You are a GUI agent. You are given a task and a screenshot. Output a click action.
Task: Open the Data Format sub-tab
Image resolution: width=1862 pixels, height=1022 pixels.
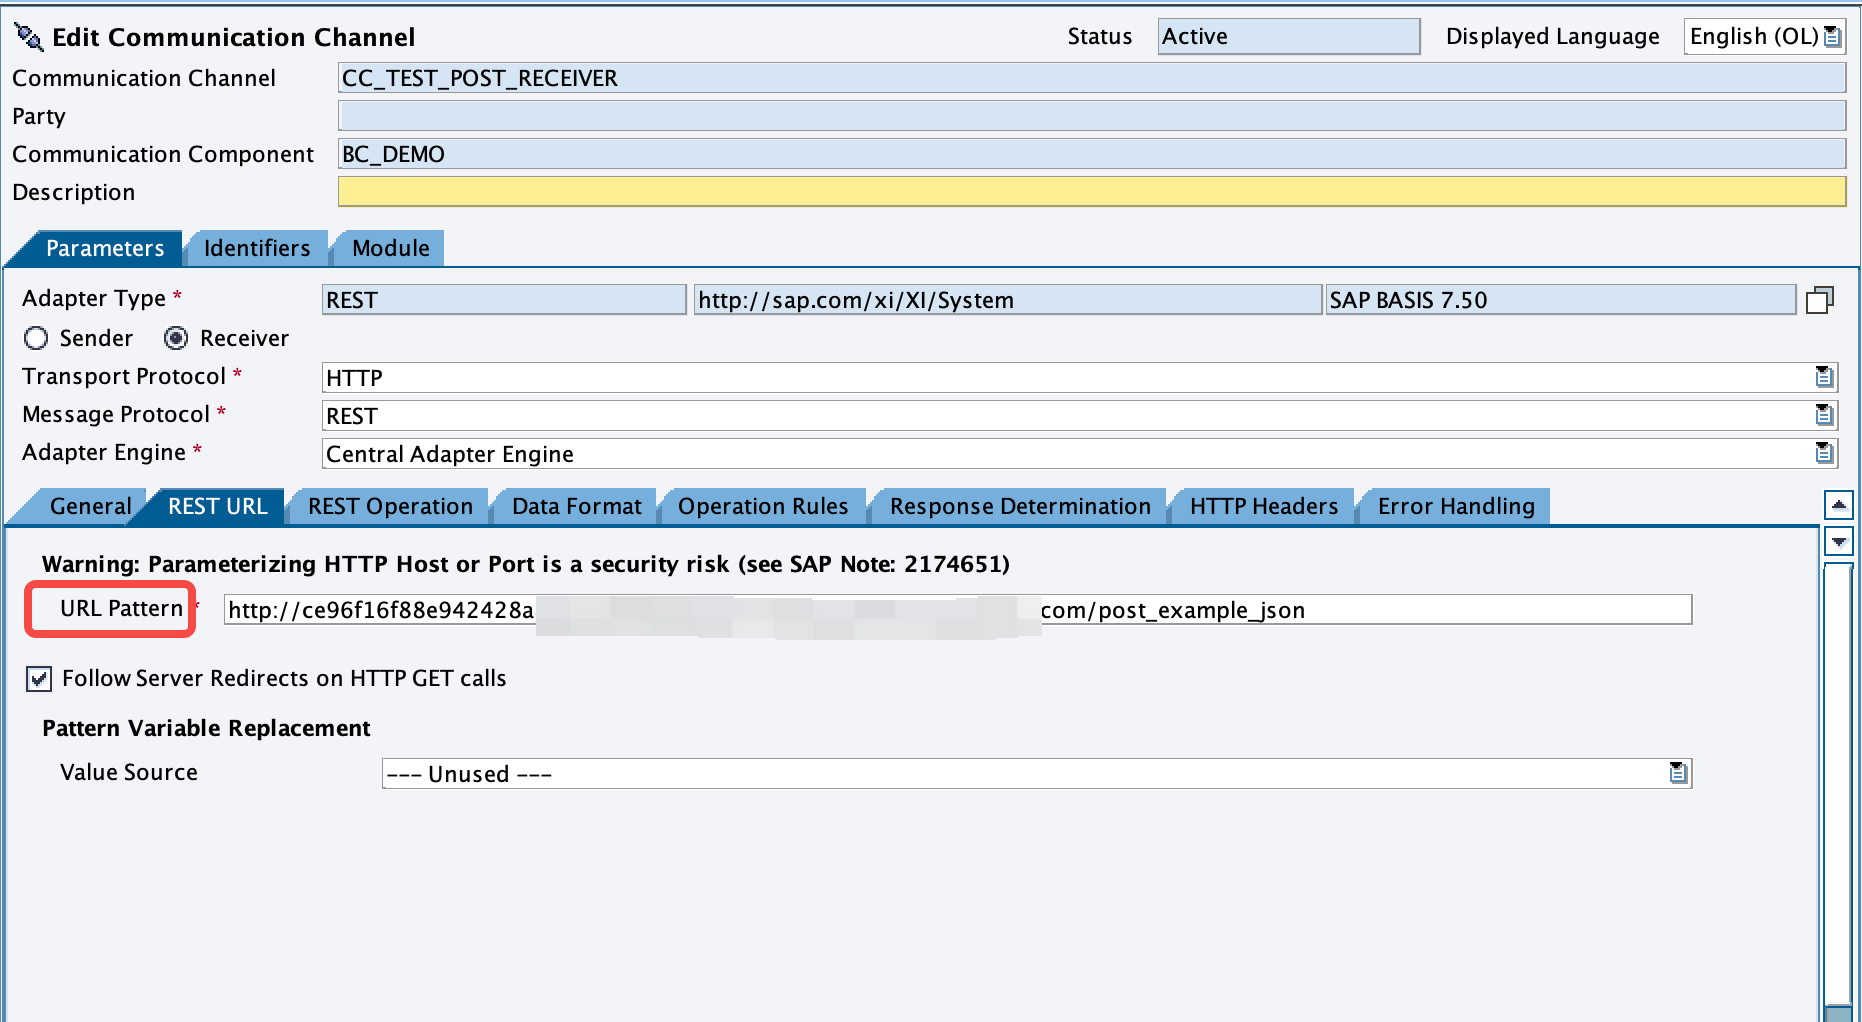click(576, 506)
